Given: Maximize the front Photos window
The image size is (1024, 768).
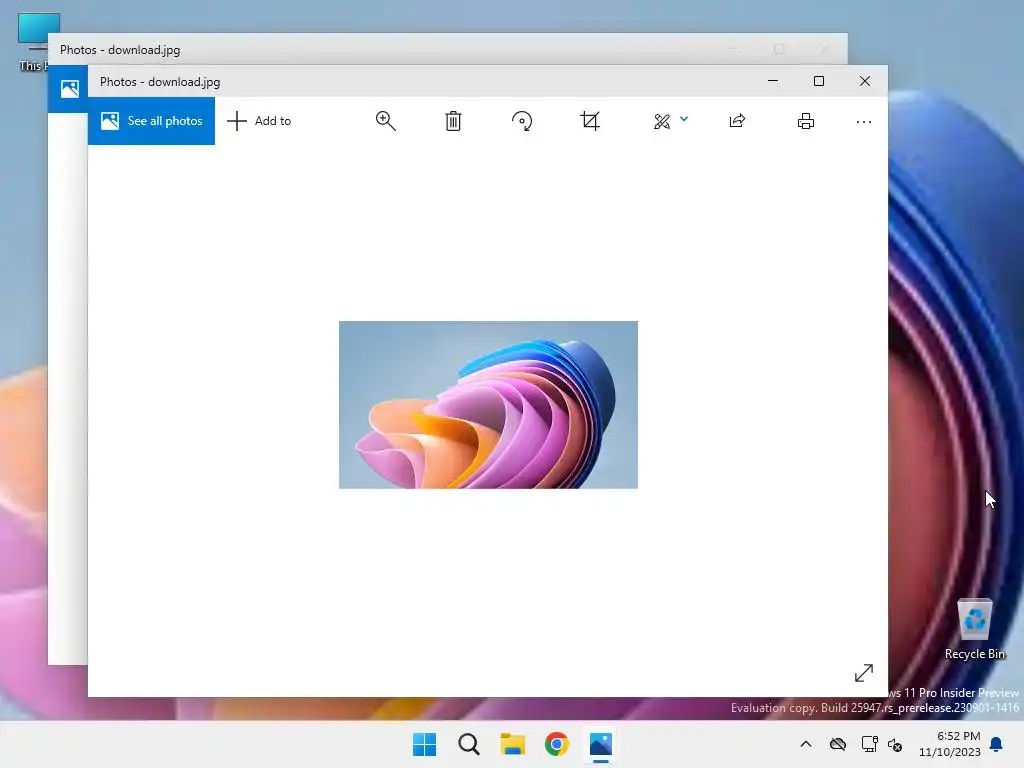Looking at the screenshot, I should point(819,81).
